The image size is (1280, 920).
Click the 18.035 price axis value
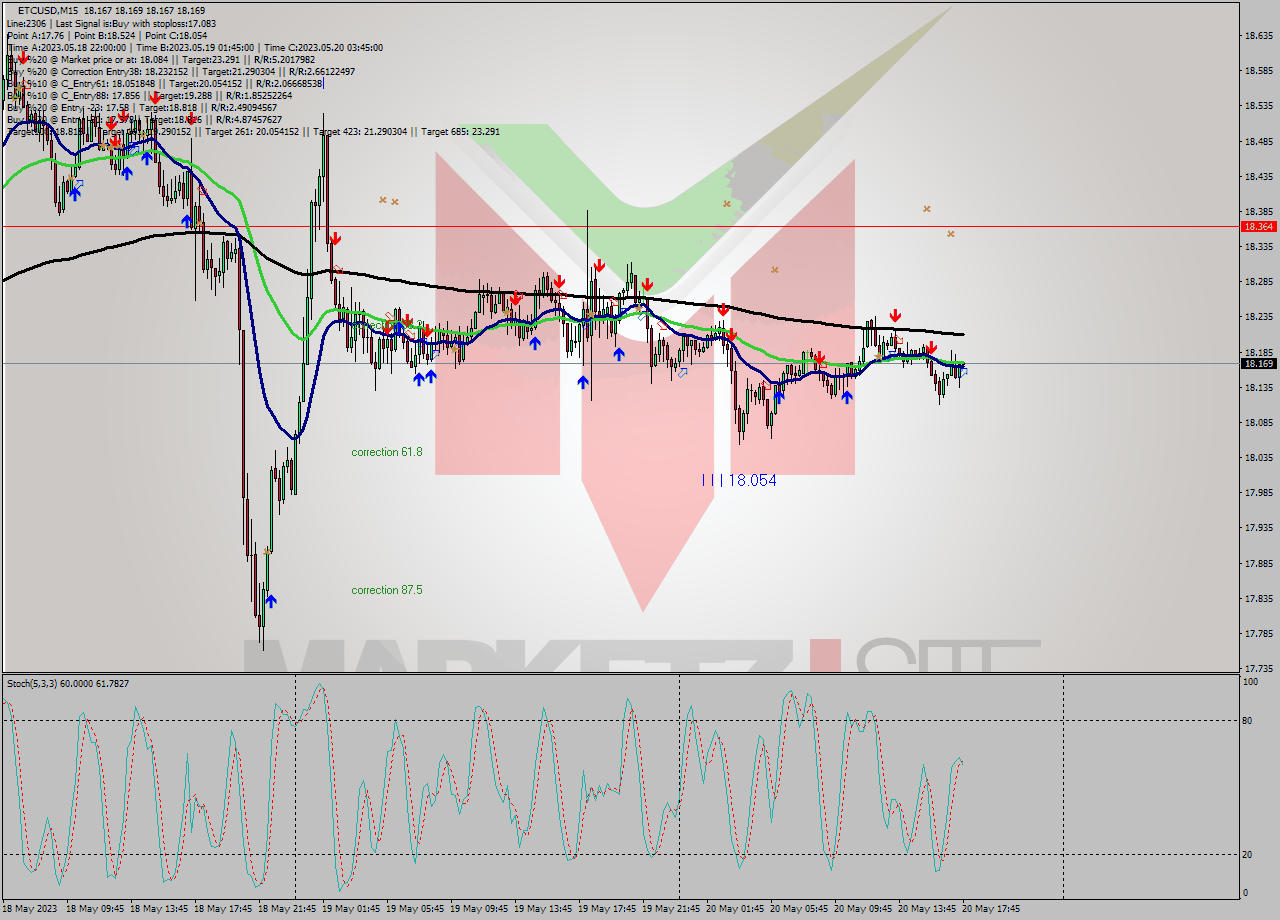point(1258,457)
